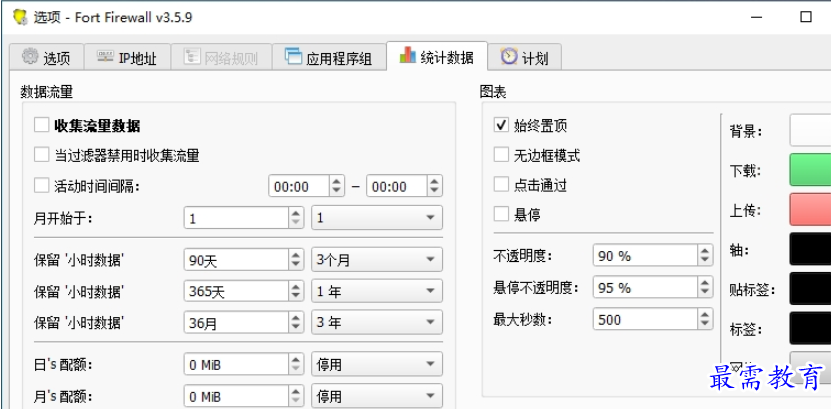
Task: Open the 3 年 retention dropdown
Action: point(376,323)
